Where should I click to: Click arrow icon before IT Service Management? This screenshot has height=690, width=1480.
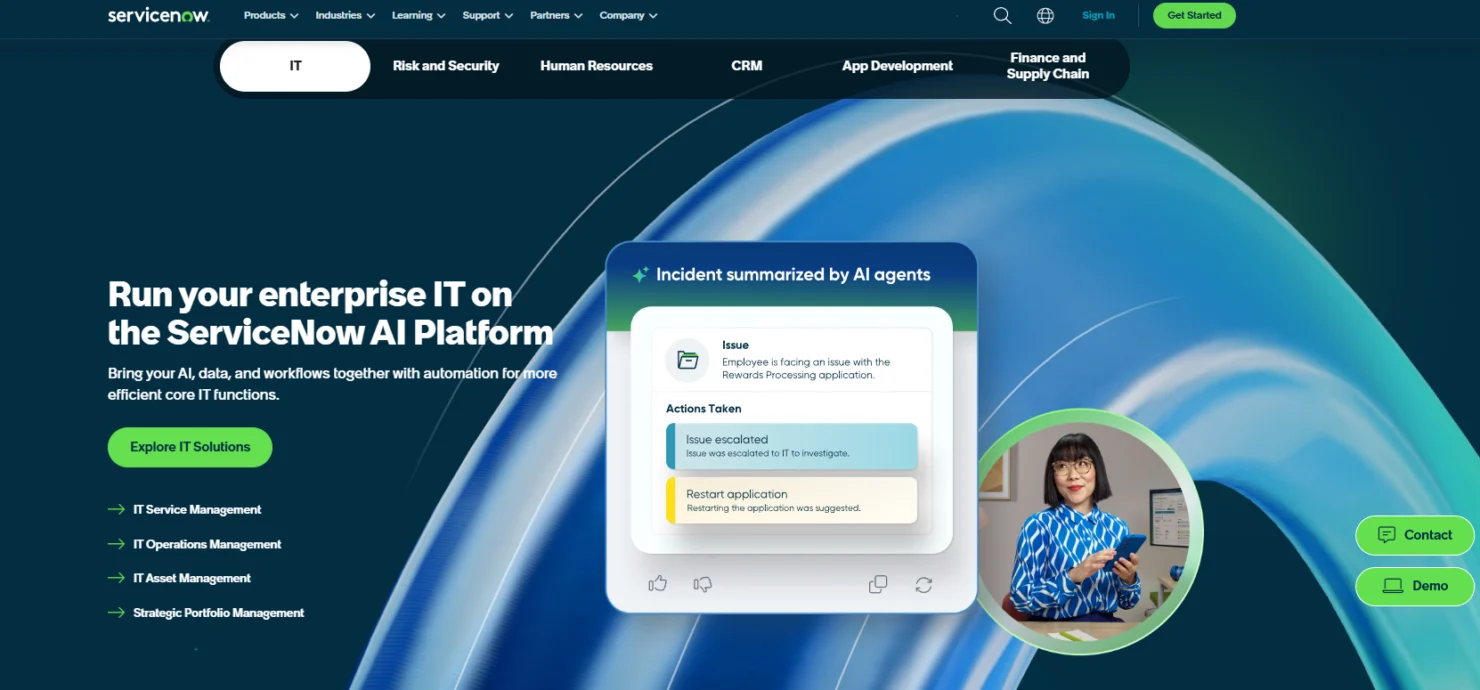click(x=116, y=509)
